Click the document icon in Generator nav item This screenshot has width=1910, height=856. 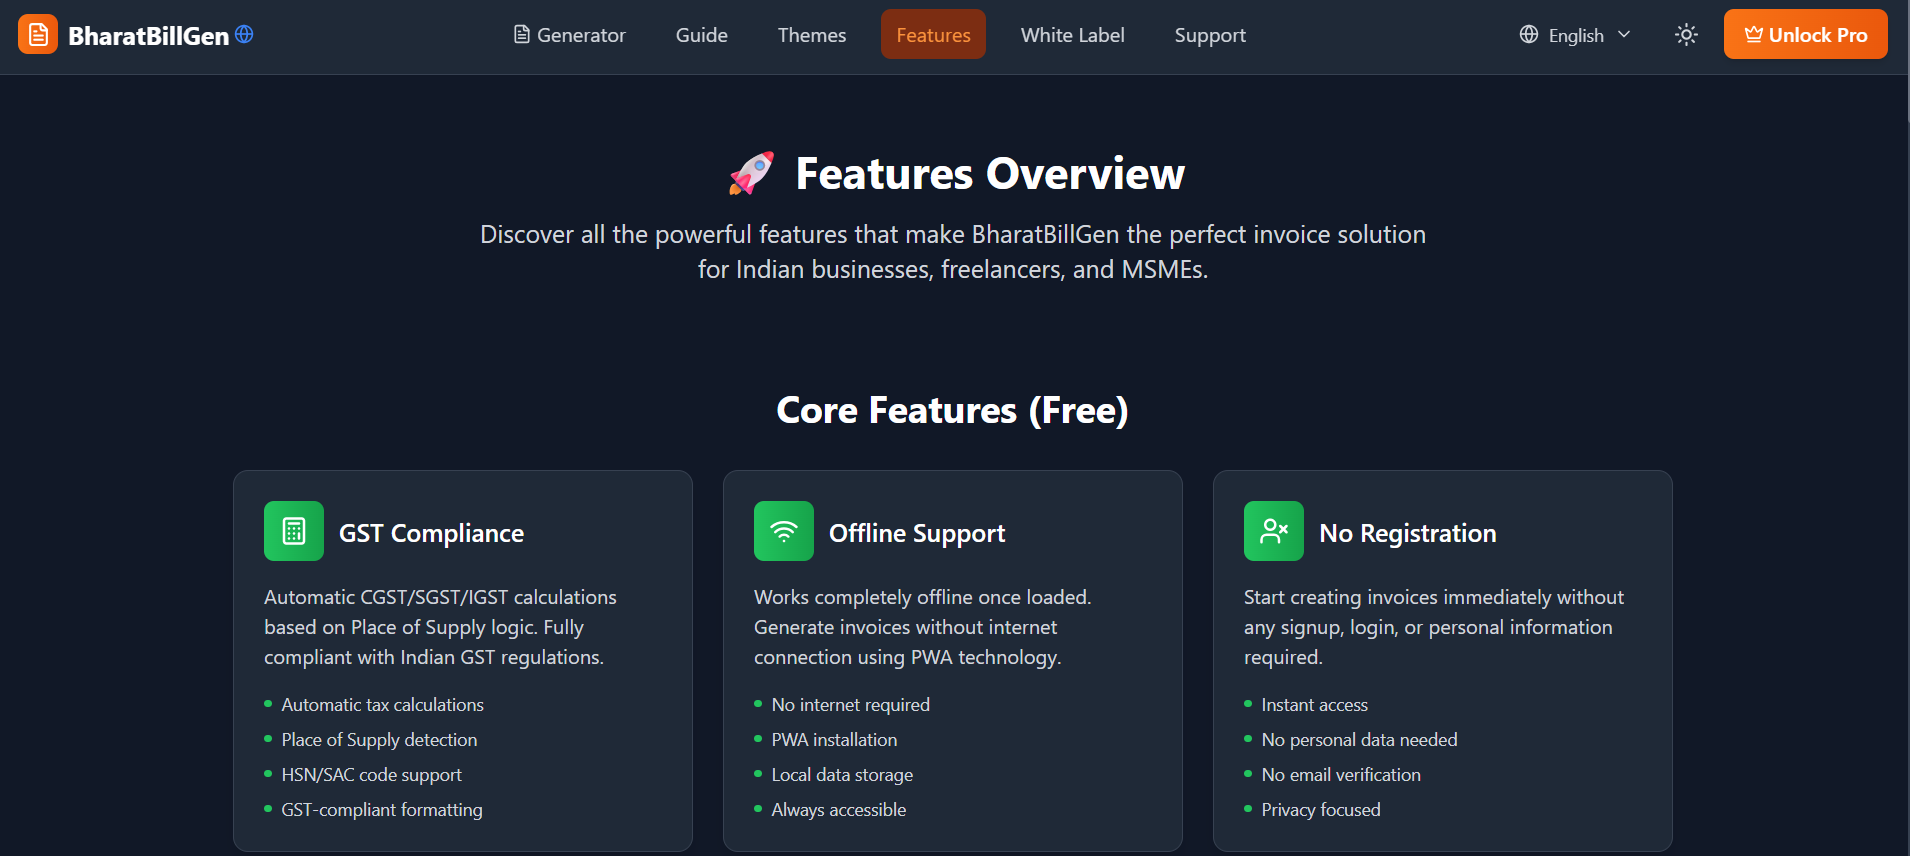click(x=522, y=35)
